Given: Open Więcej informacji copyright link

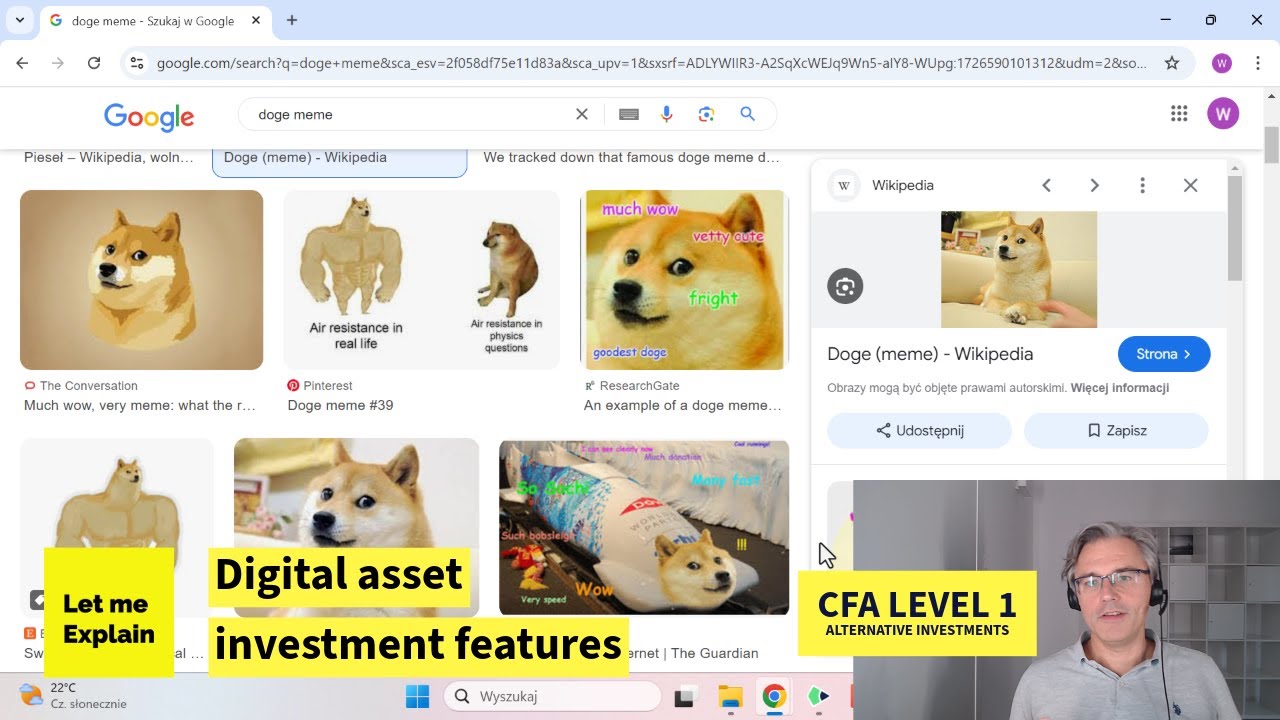Looking at the screenshot, I should coord(1119,388).
